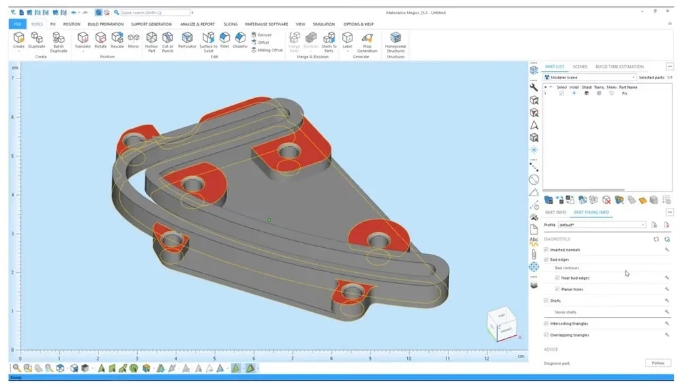This screenshot has height=387, width=679.
Task: Toggle the part Select checkbox in part list
Action: [x=561, y=94]
